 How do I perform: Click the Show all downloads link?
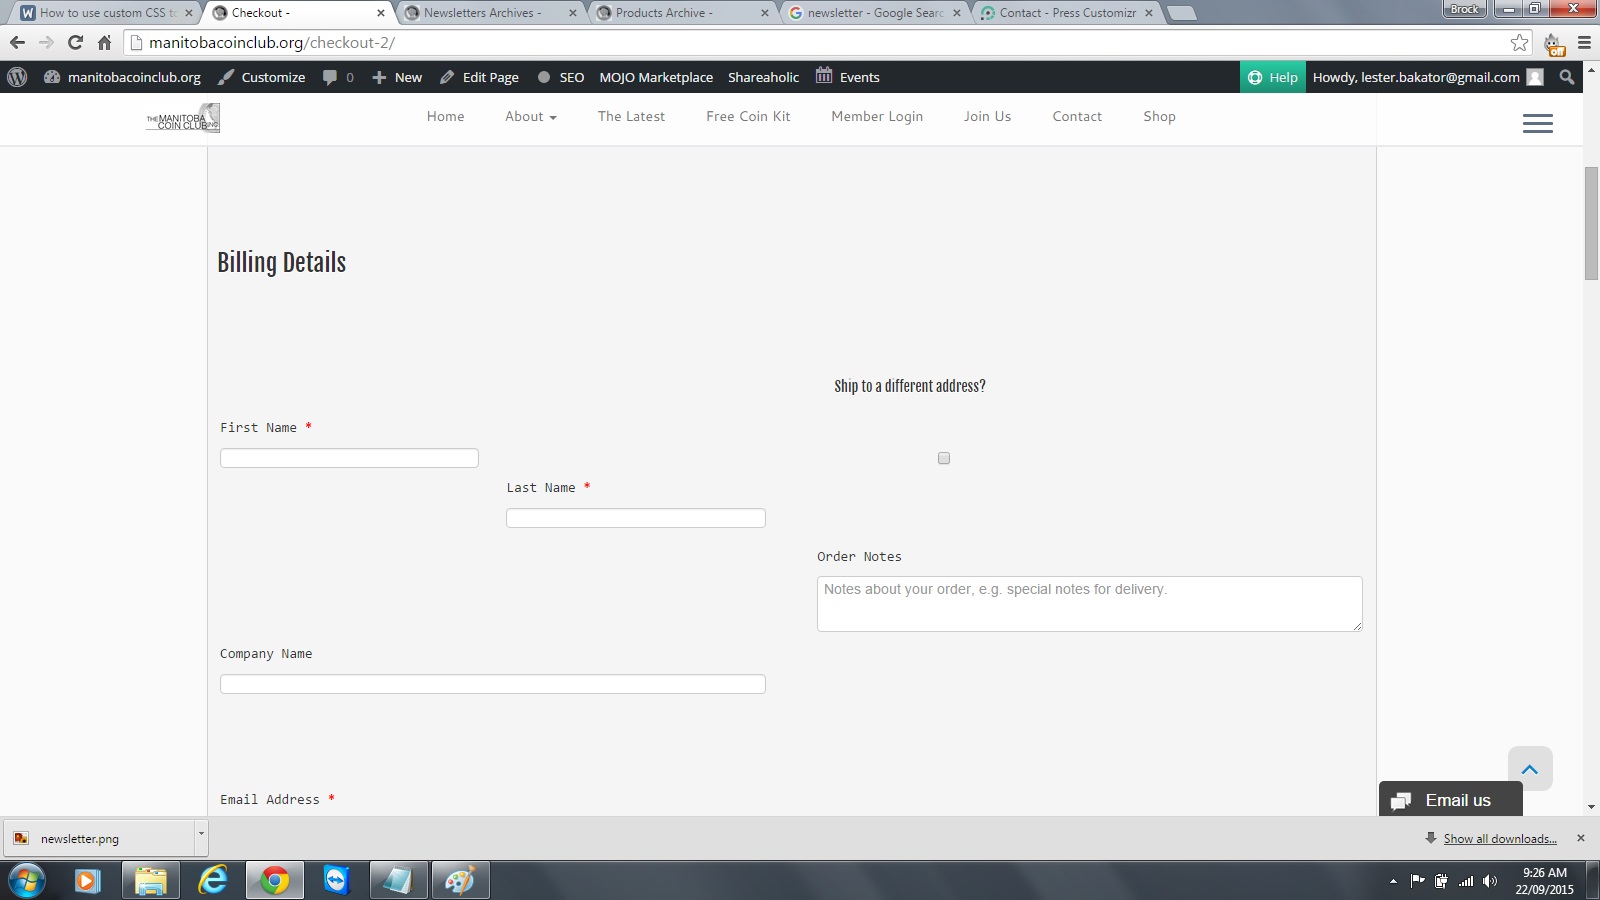1499,839
